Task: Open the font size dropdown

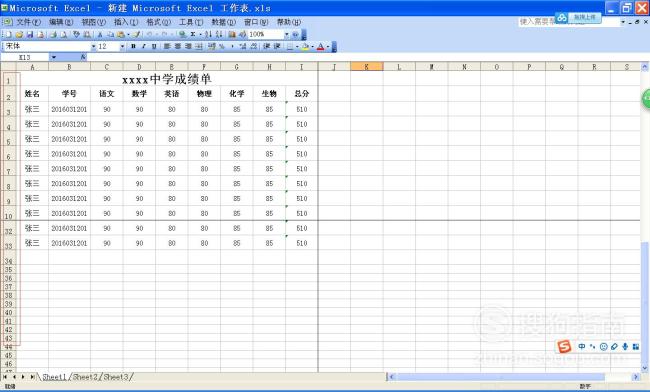Action: (122, 46)
